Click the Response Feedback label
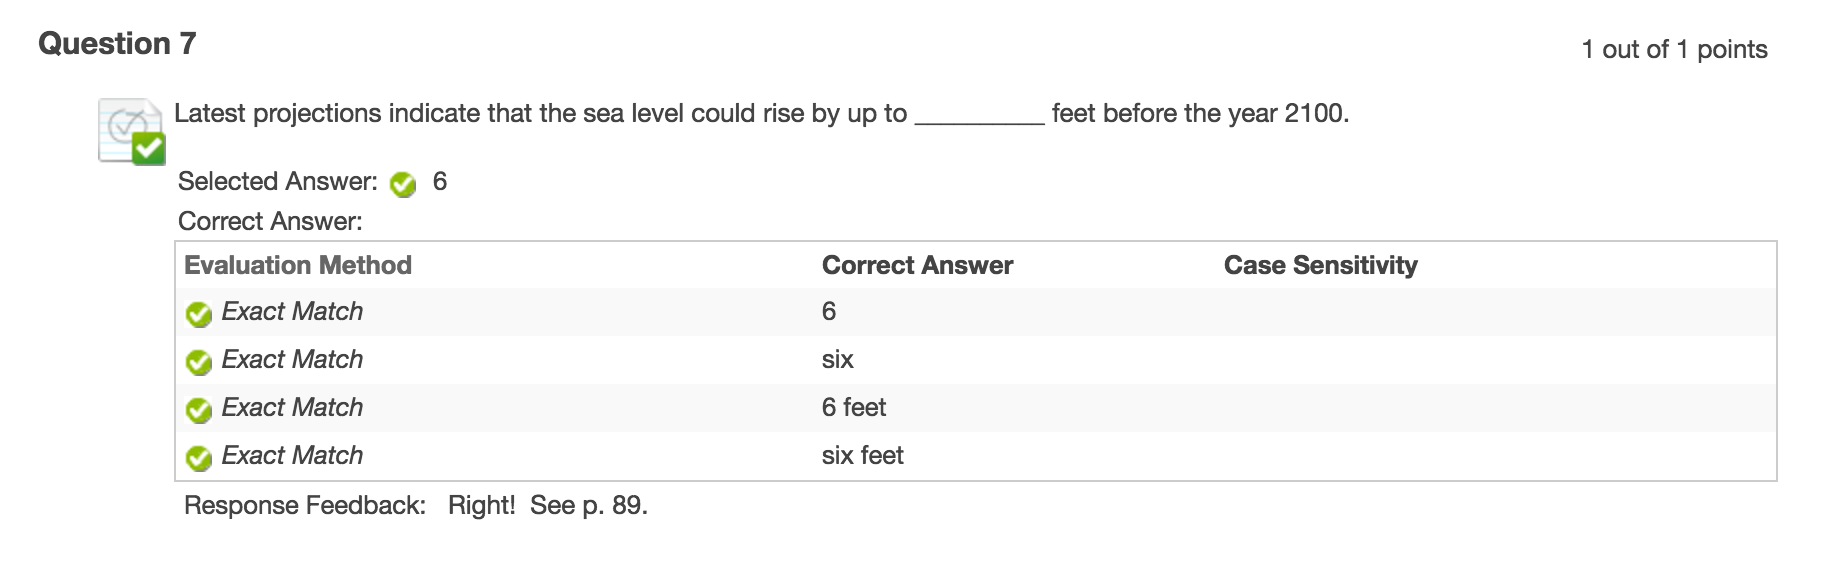 pos(305,505)
